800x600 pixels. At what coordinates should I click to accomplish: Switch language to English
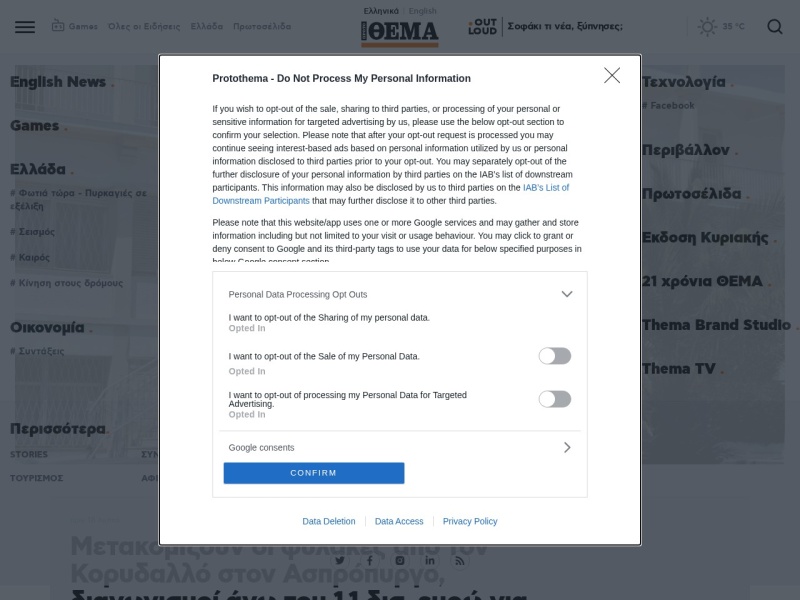422,11
